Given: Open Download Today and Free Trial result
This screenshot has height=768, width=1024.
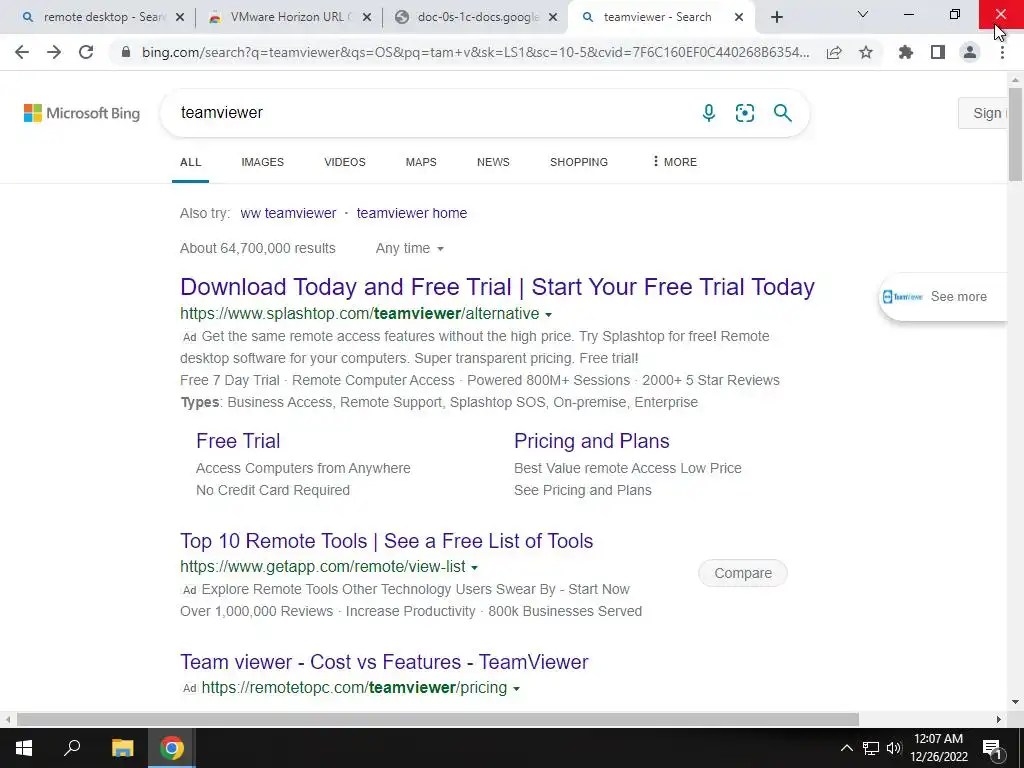Looking at the screenshot, I should [497, 287].
